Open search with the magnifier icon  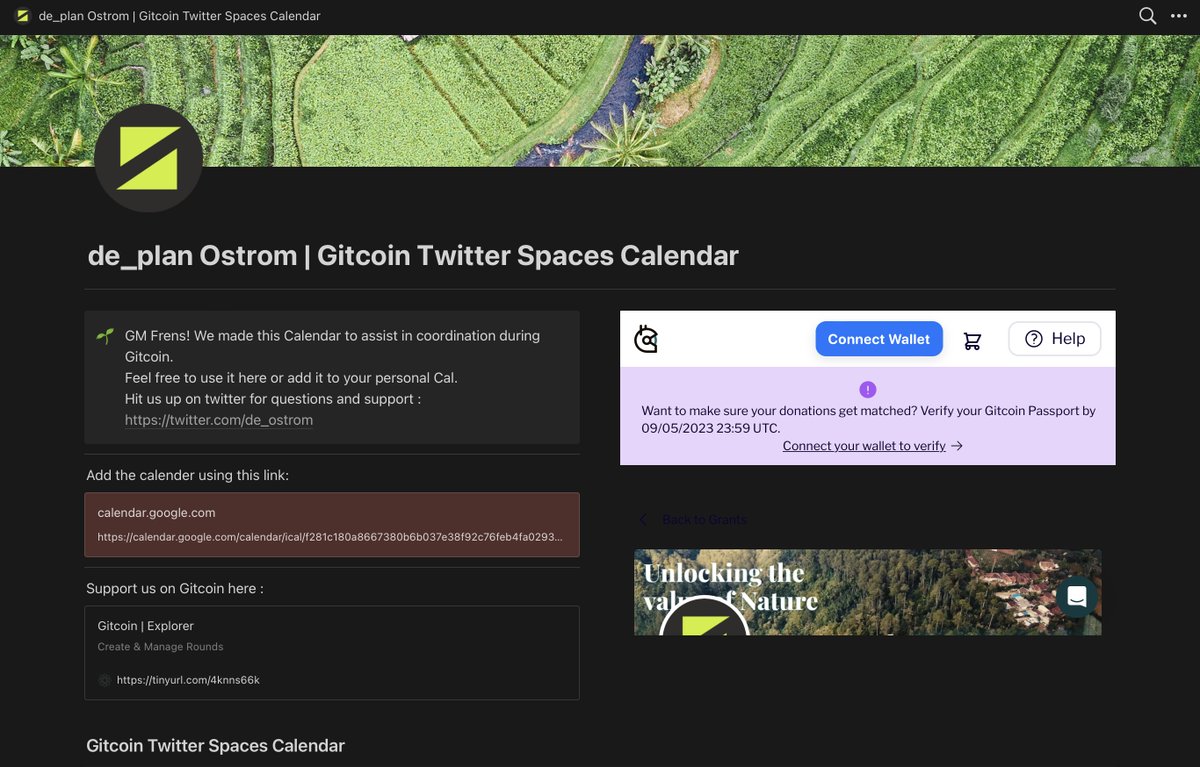pyautogui.click(x=1146, y=15)
